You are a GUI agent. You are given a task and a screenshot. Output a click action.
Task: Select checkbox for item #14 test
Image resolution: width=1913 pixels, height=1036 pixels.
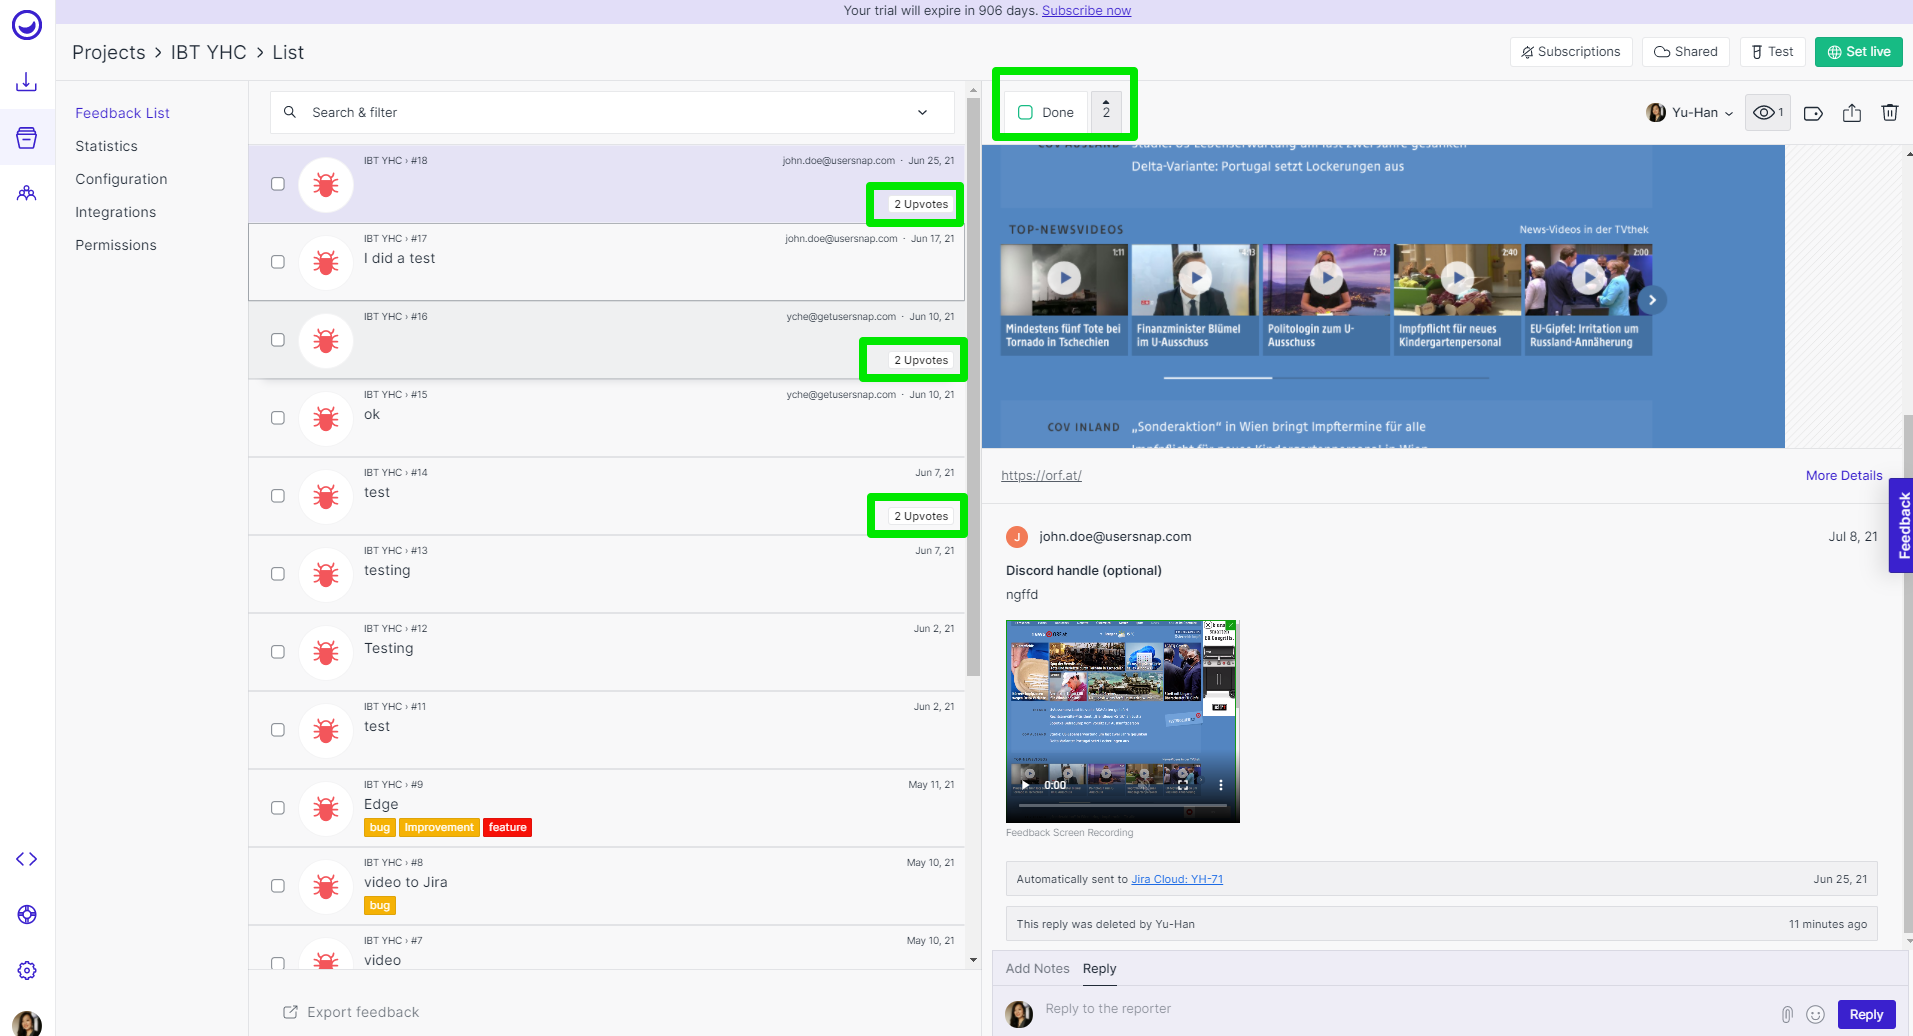(x=278, y=496)
